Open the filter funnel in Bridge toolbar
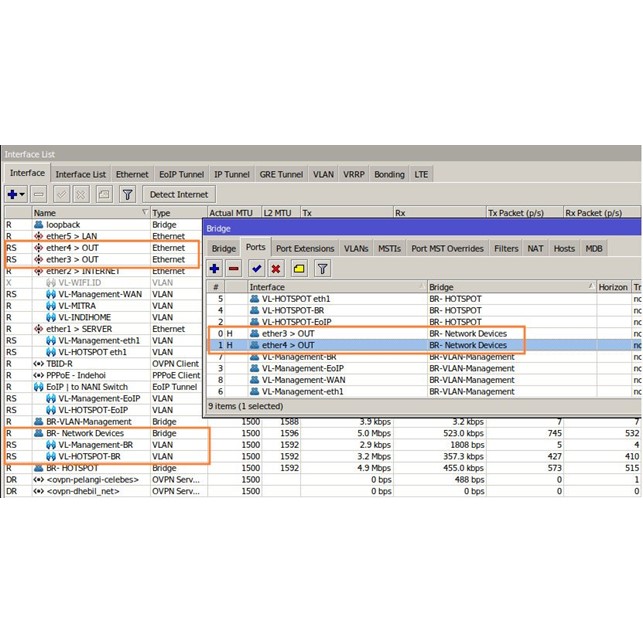The height and width of the screenshot is (643, 643). [x=322, y=268]
